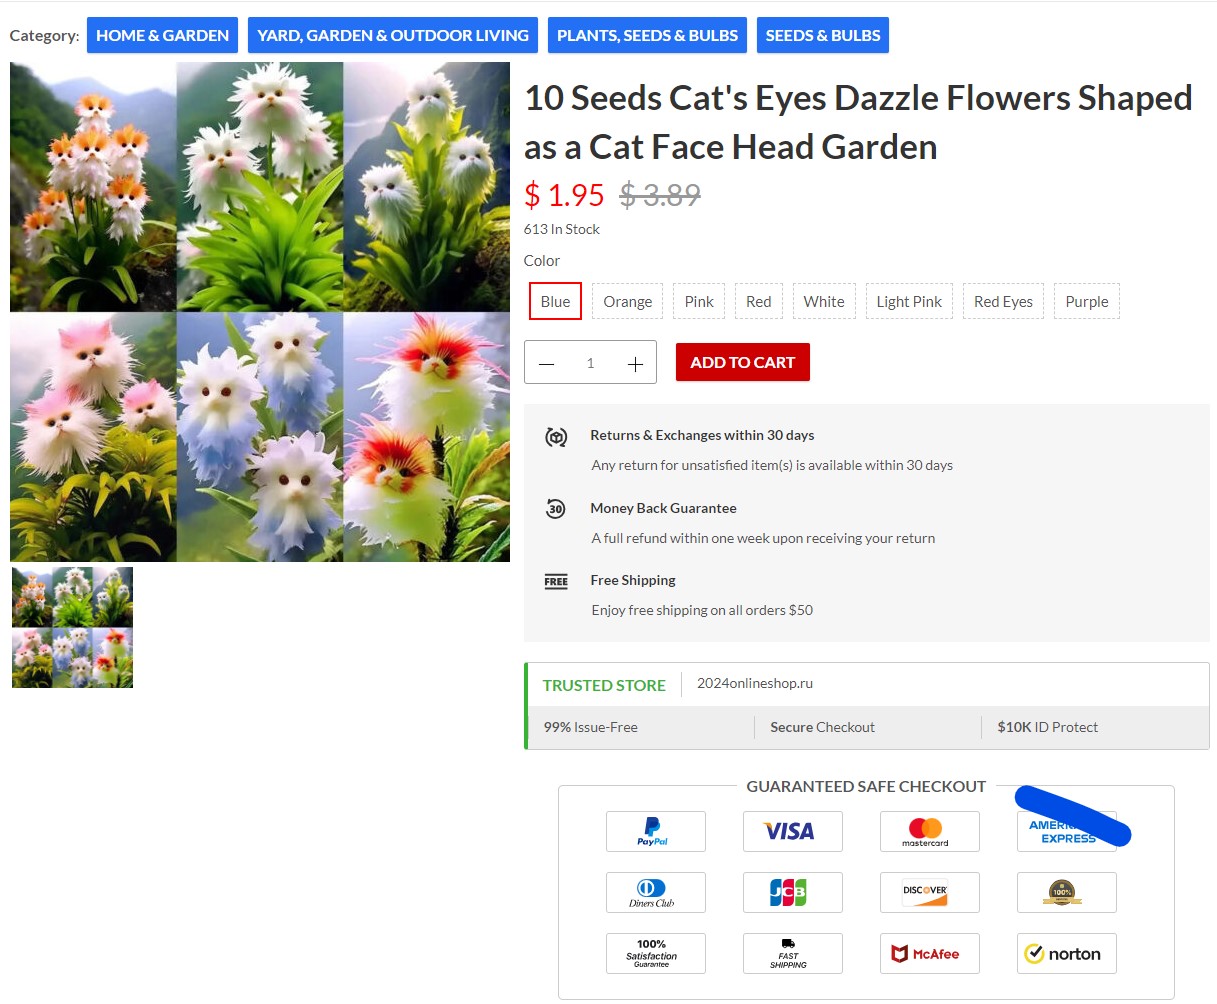Select the Blue color option
The width and height of the screenshot is (1217, 1004).
click(555, 301)
